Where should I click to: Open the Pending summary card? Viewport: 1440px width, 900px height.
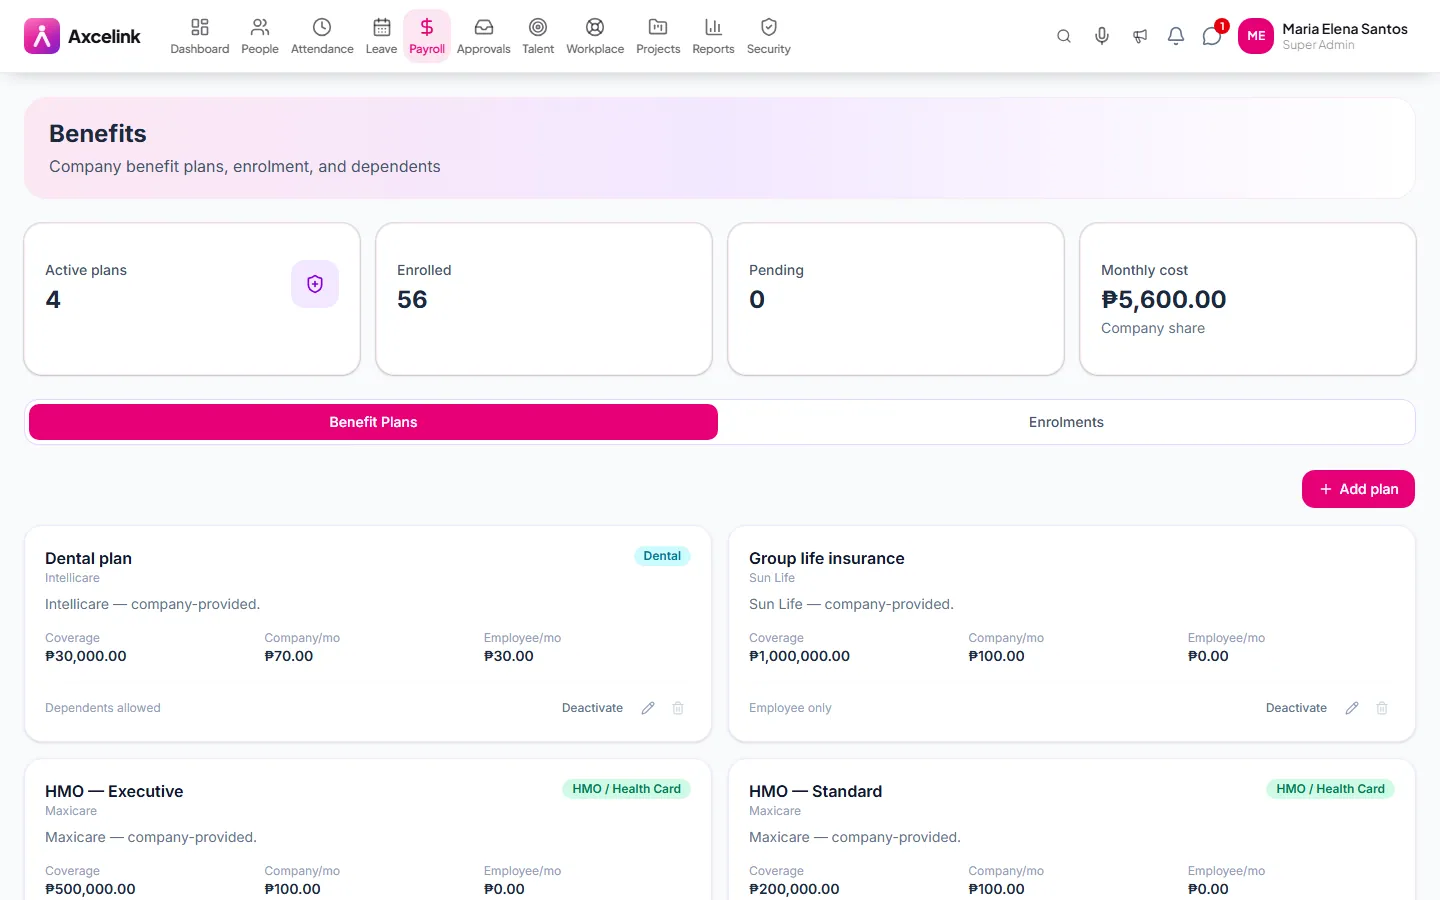click(896, 299)
